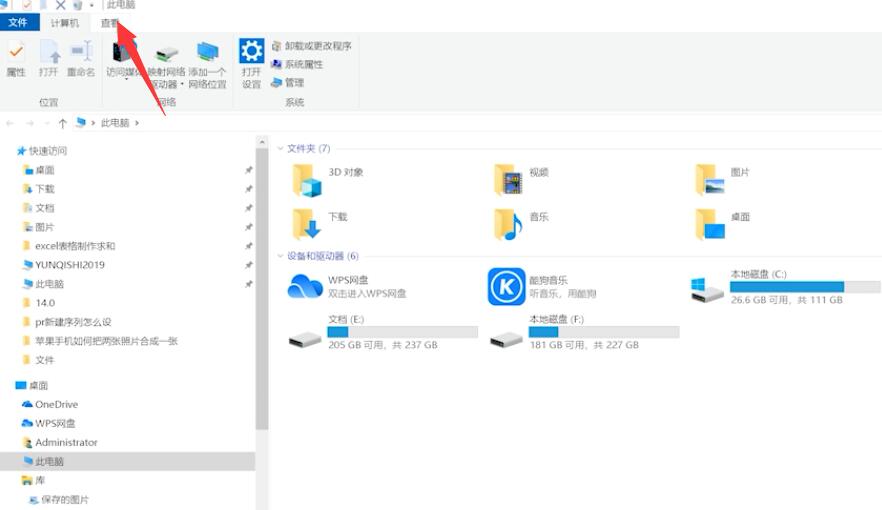Click the 属性 checkmark icon in ribbon
This screenshot has width=882, height=510.
[x=16, y=52]
